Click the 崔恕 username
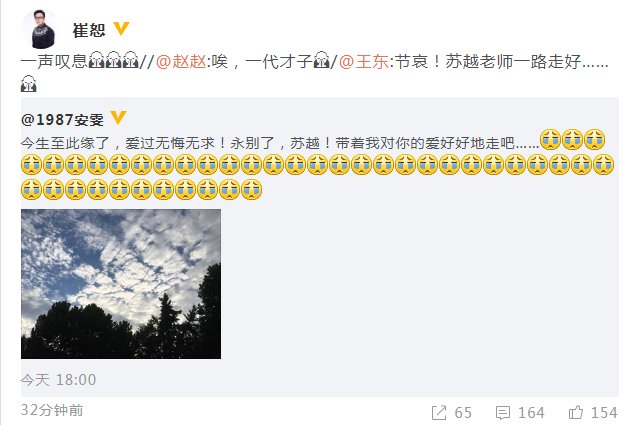 coord(89,30)
